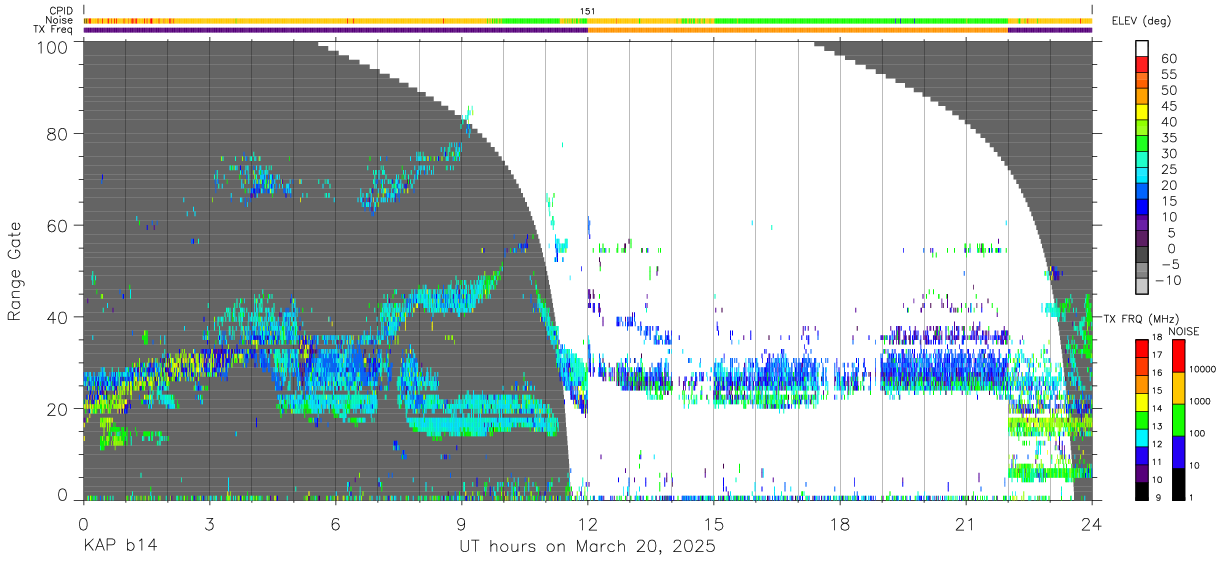Pick the cyan 12–13 MHz TX FRQ swatch
Viewport: 1228px width, 567px height.
point(1142,436)
